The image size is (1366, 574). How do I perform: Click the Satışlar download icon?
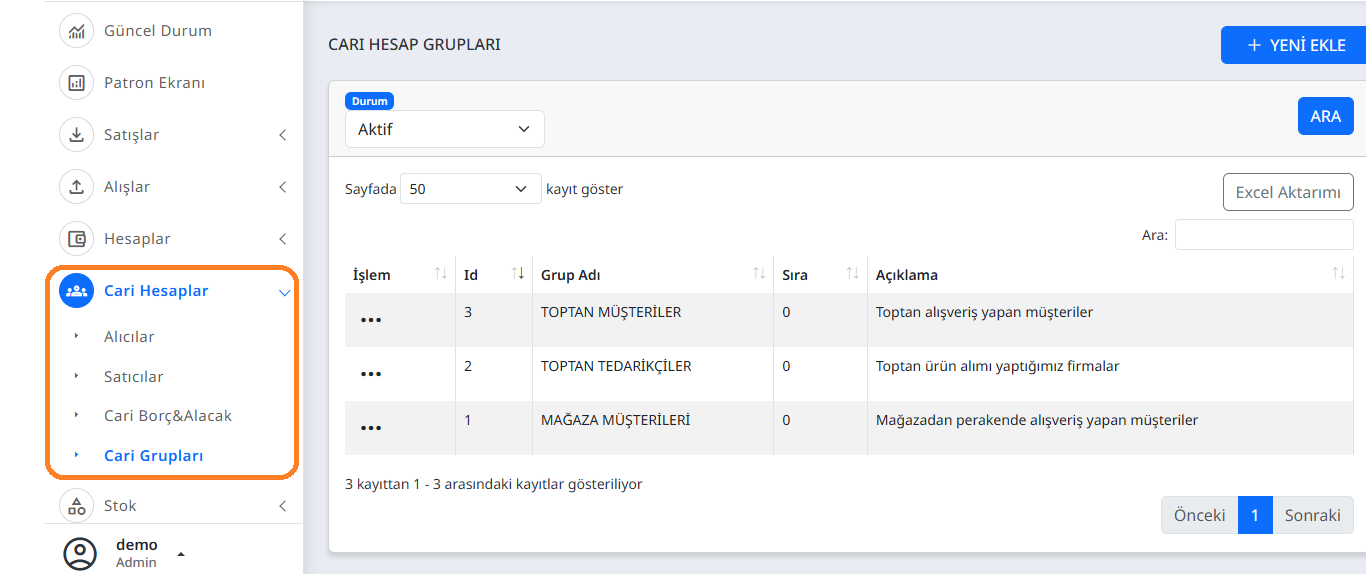pyautogui.click(x=76, y=135)
